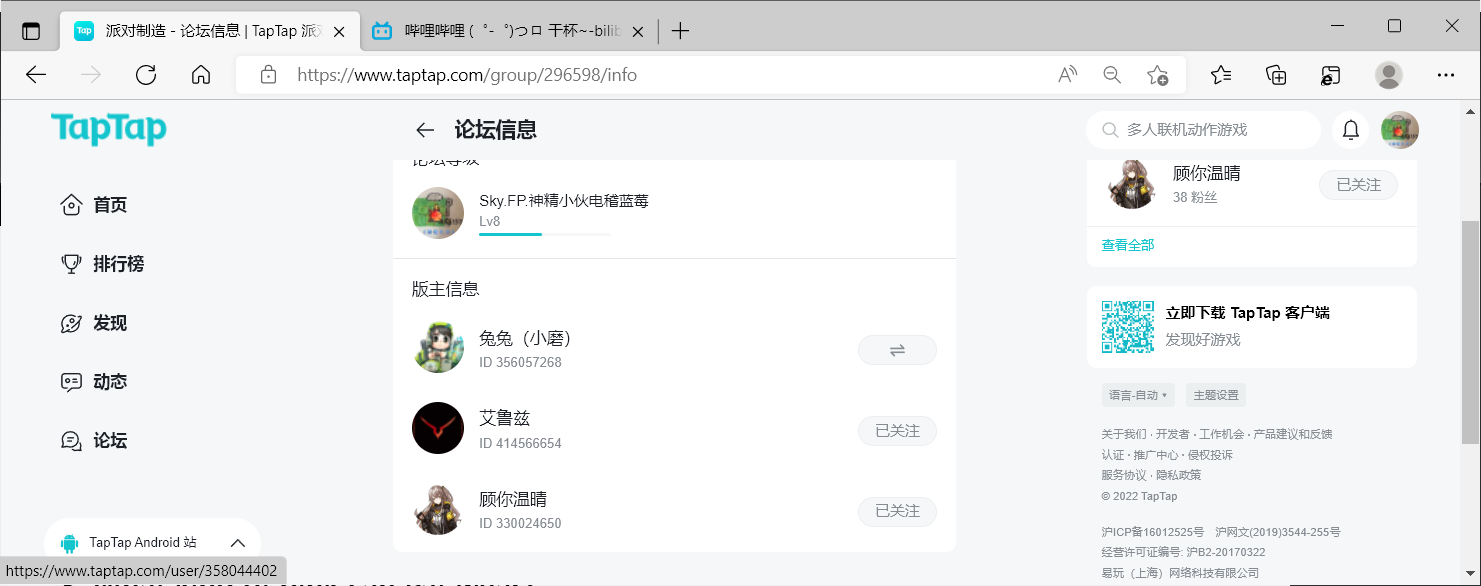1481x586 pixels.
Task: Switch to the 哔哩哔哩 bilibili tab
Action: (508, 31)
